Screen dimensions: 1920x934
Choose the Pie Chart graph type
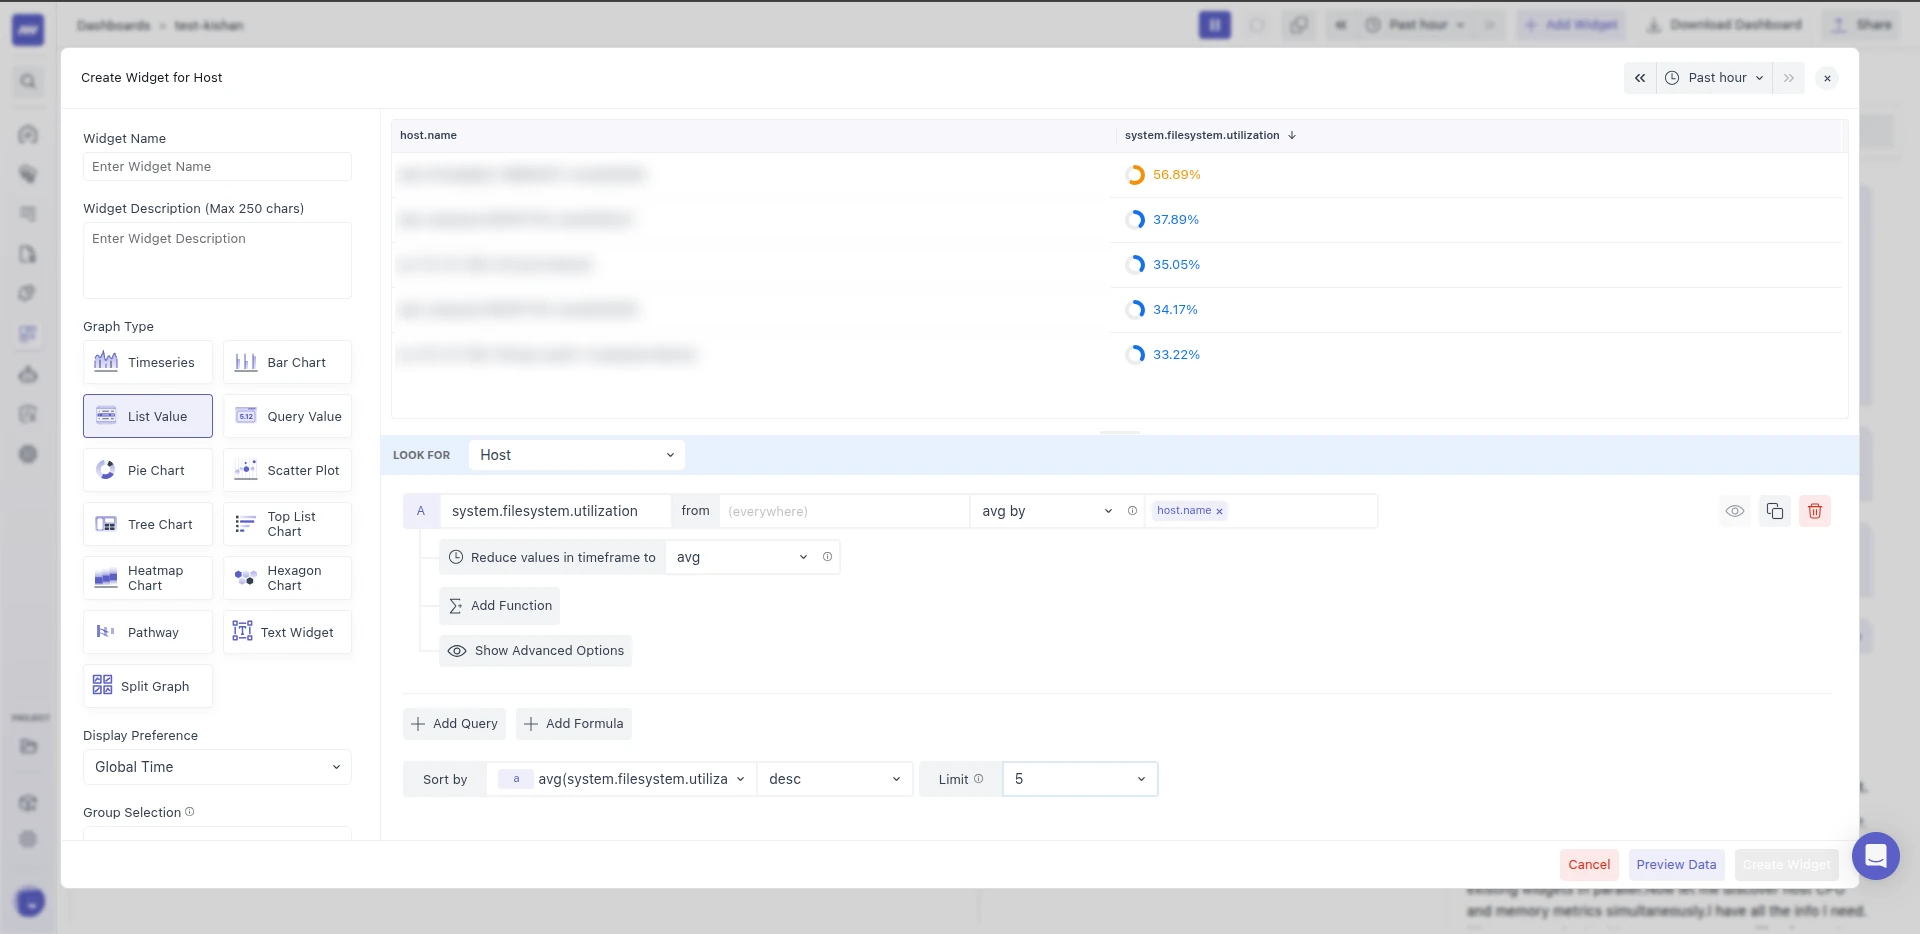click(x=148, y=470)
